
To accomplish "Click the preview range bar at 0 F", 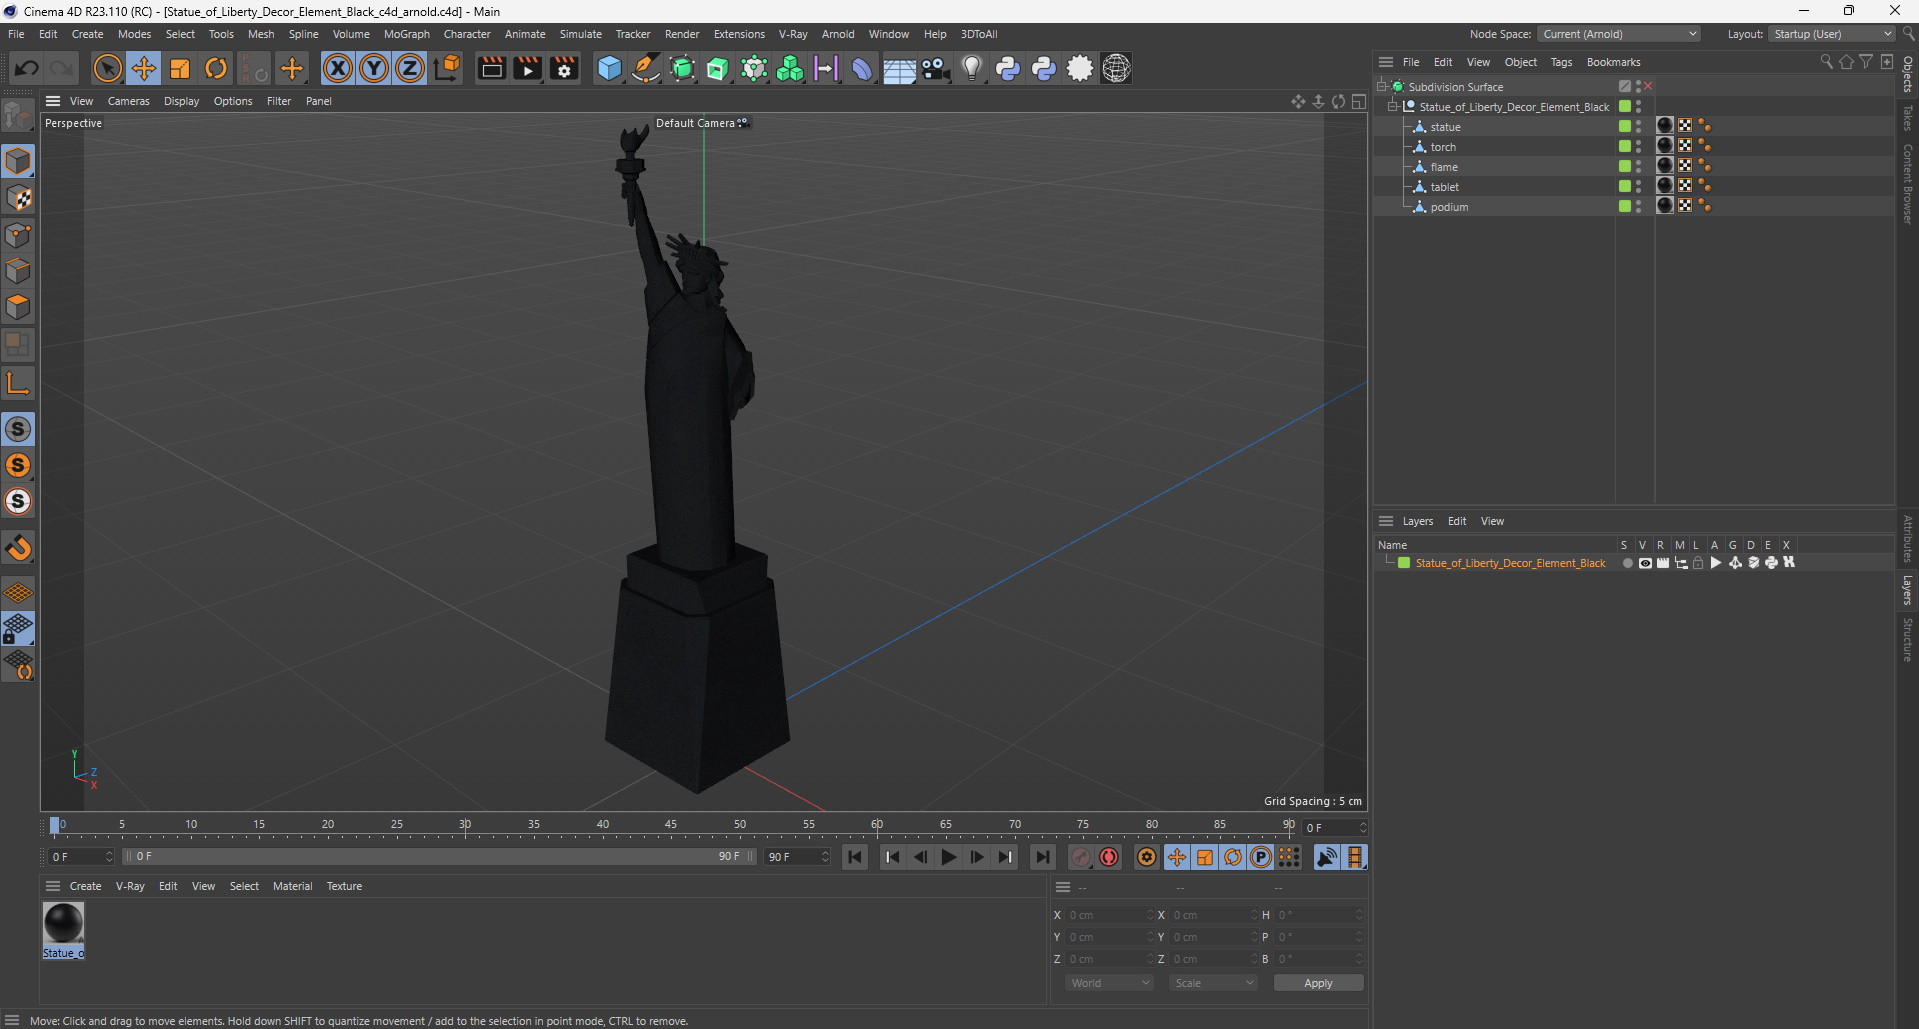I will 439,857.
